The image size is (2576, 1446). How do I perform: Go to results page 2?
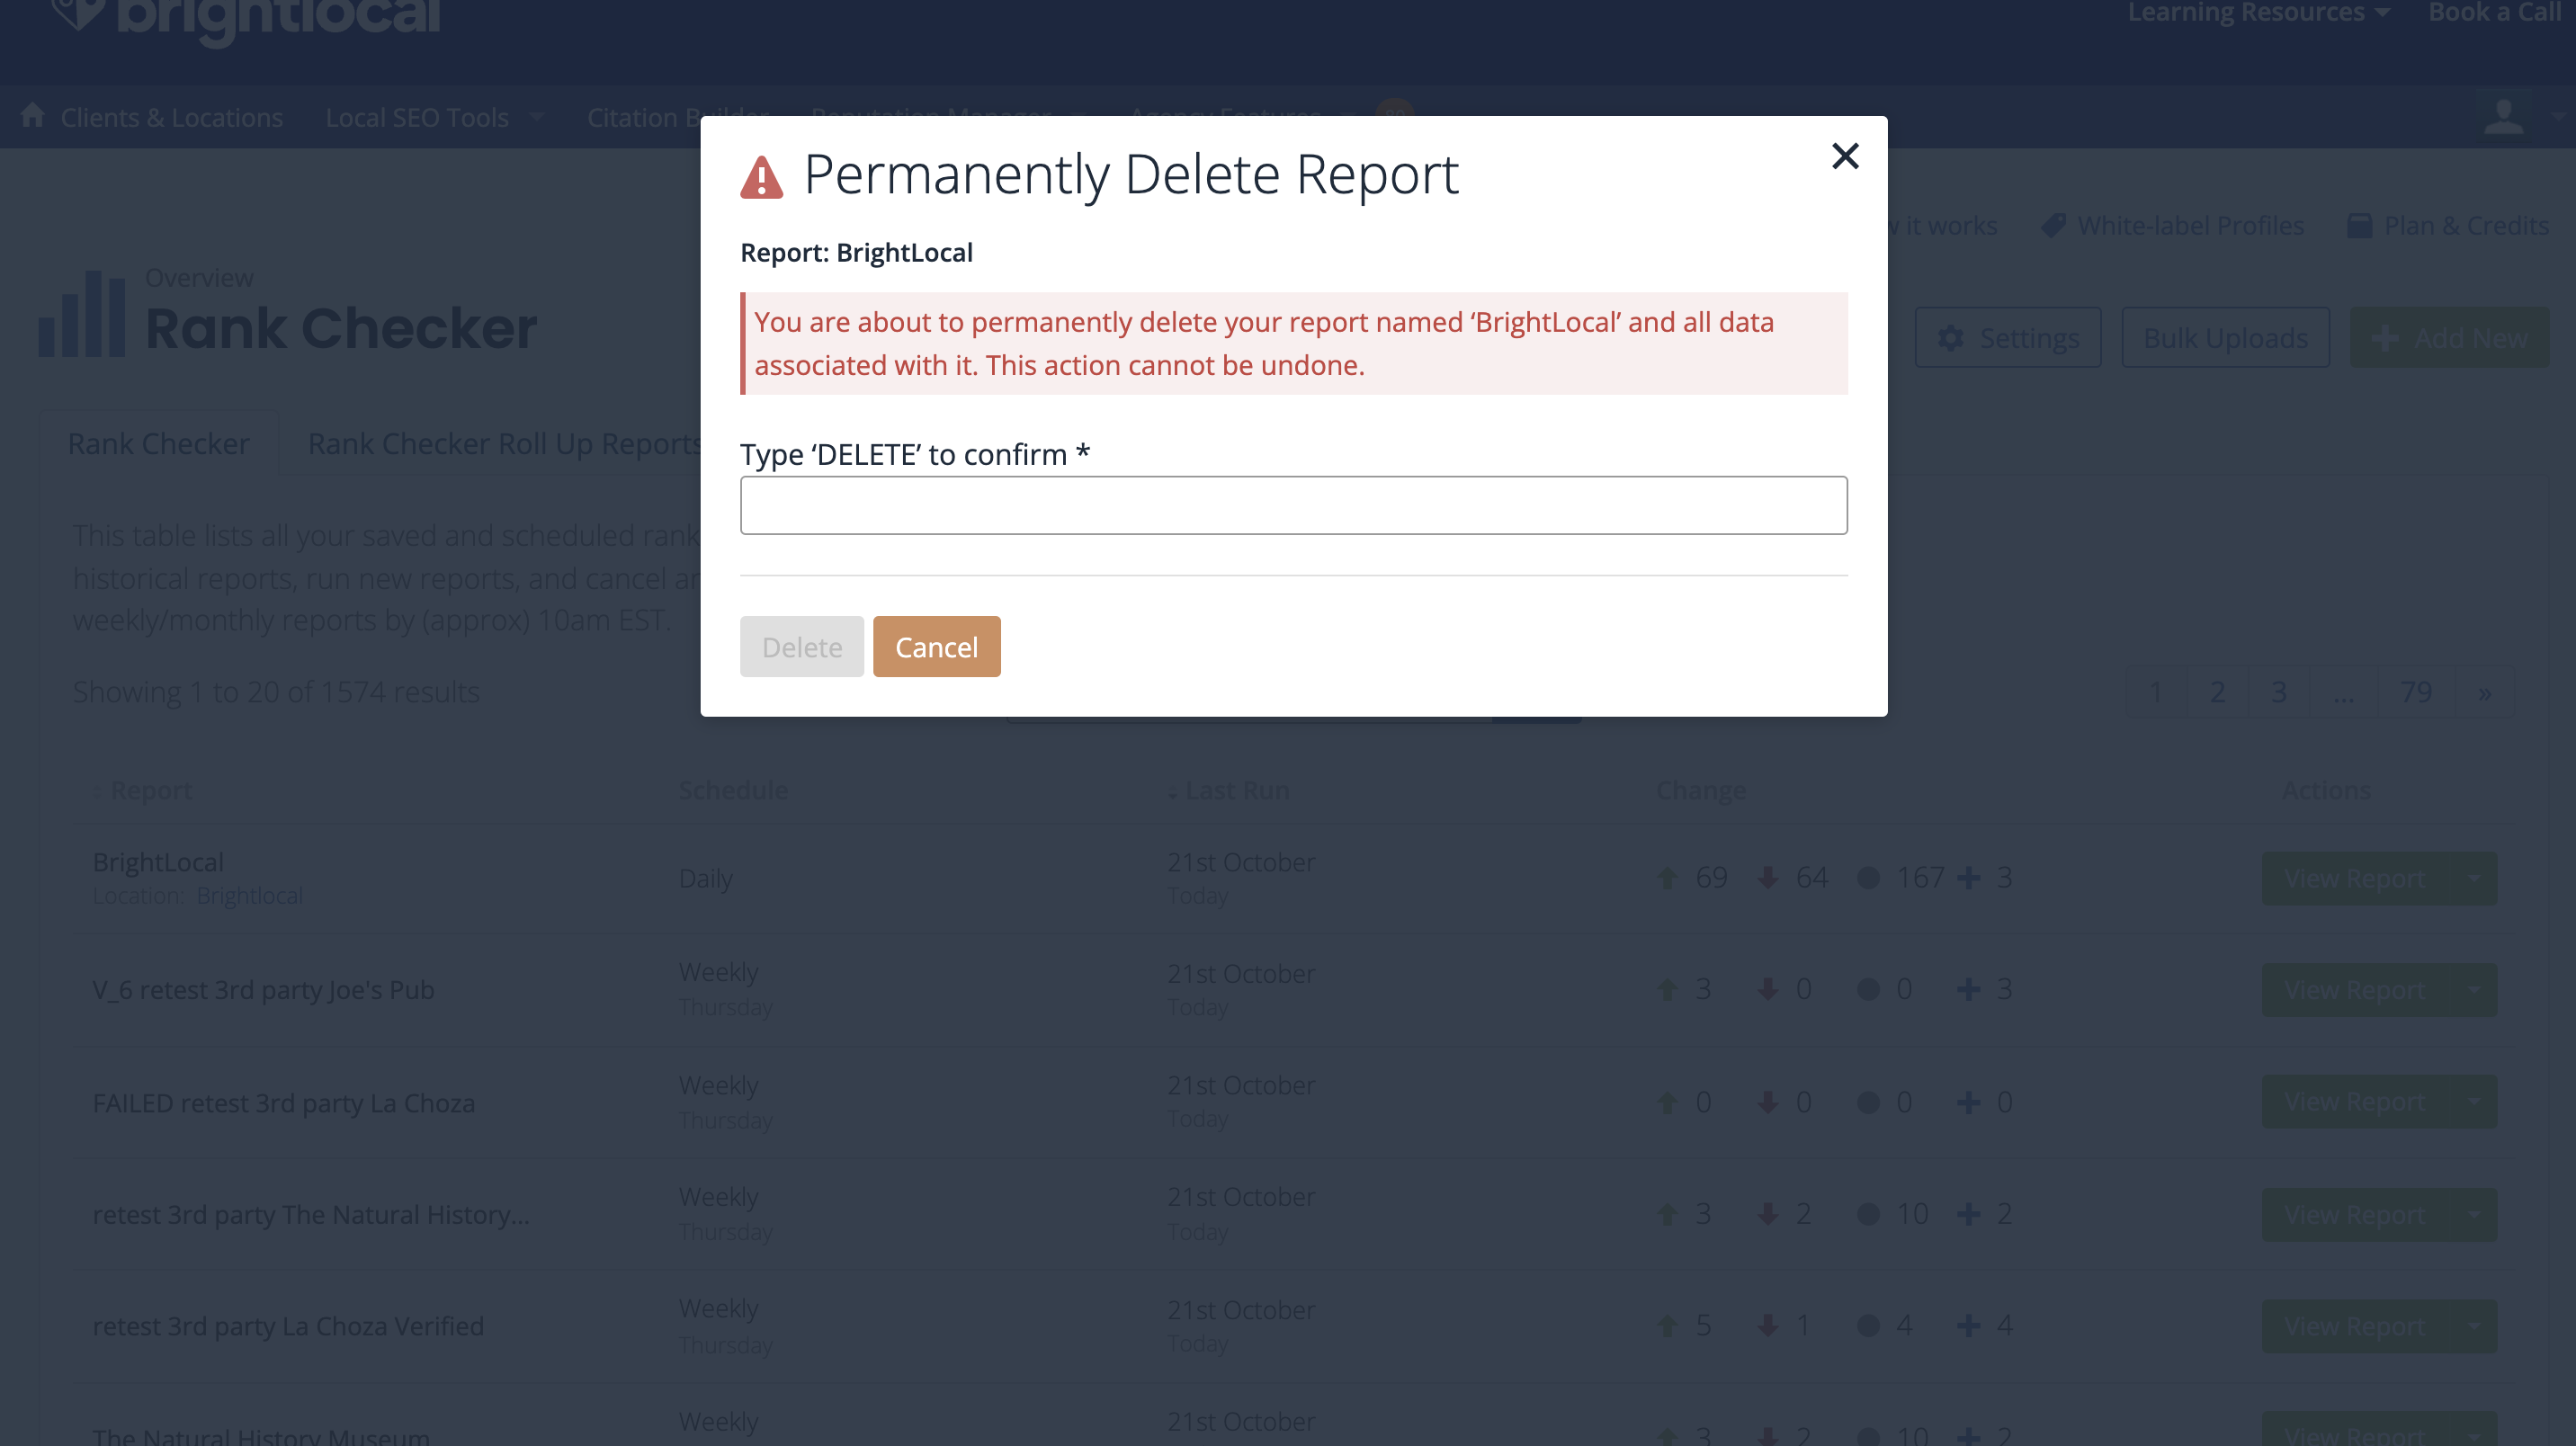(x=2216, y=692)
